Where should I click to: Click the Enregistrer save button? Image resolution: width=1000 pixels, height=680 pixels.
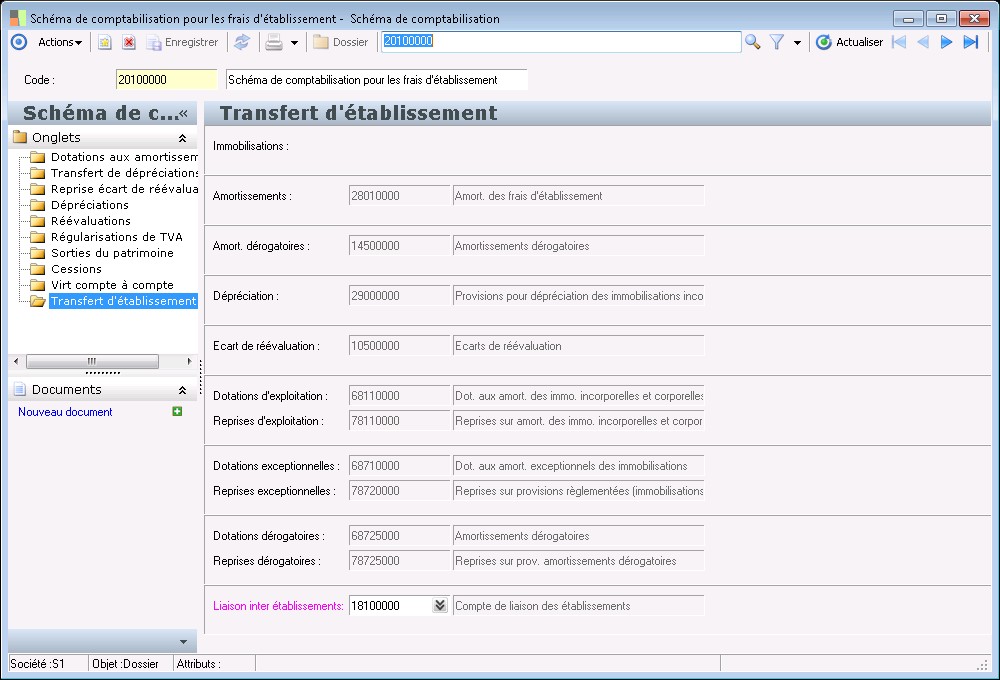182,42
